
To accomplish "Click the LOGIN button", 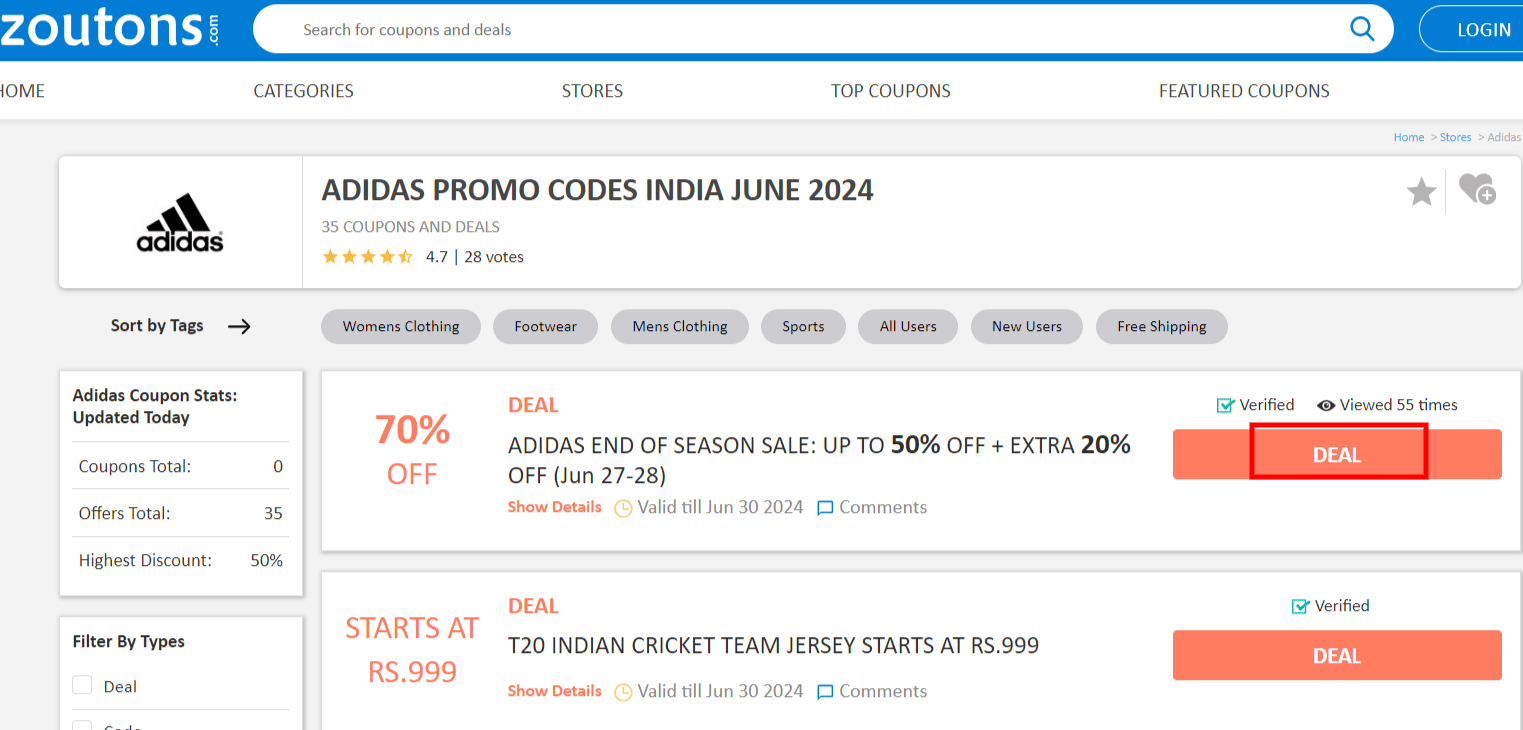I will [1484, 29].
